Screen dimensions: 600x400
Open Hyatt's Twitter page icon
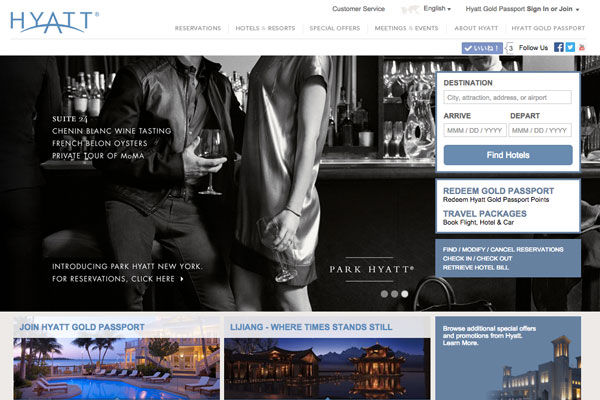point(570,47)
